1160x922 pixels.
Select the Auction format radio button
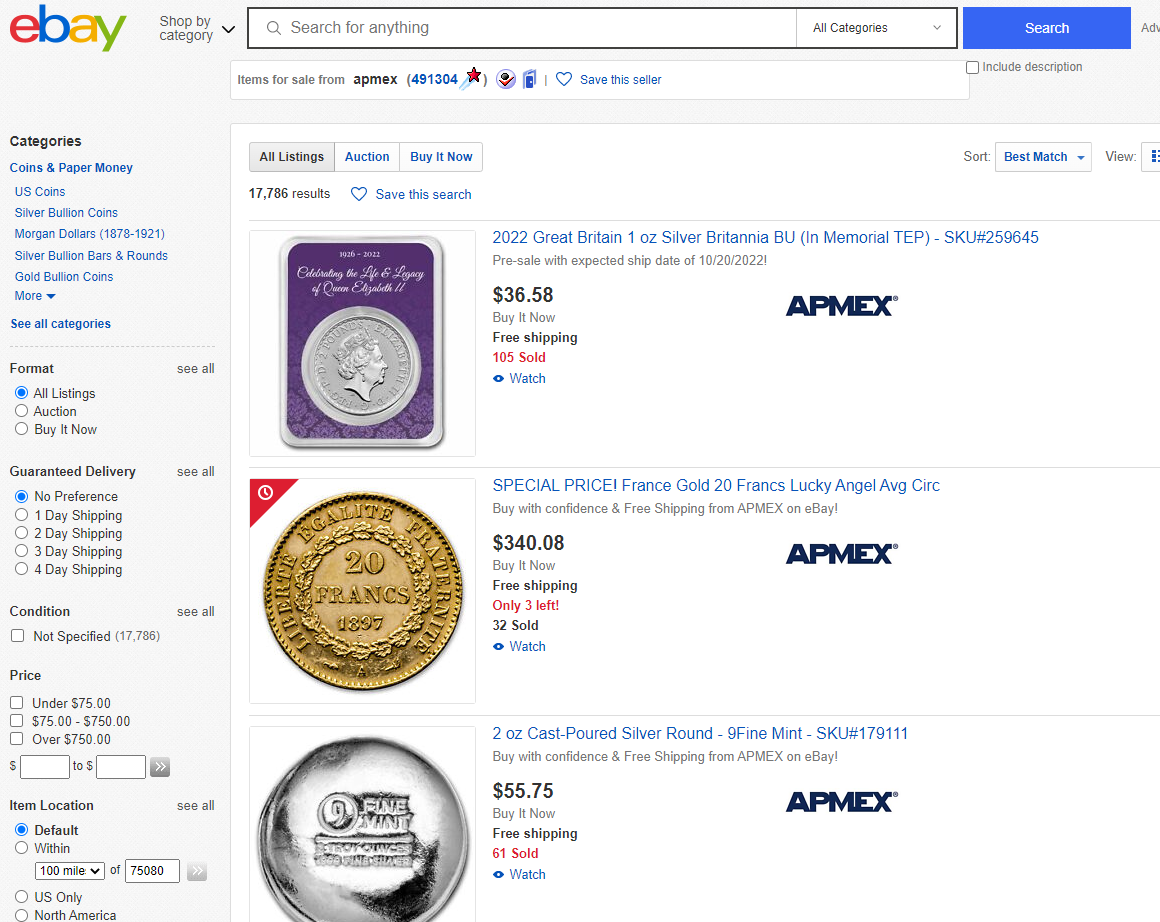[22, 411]
